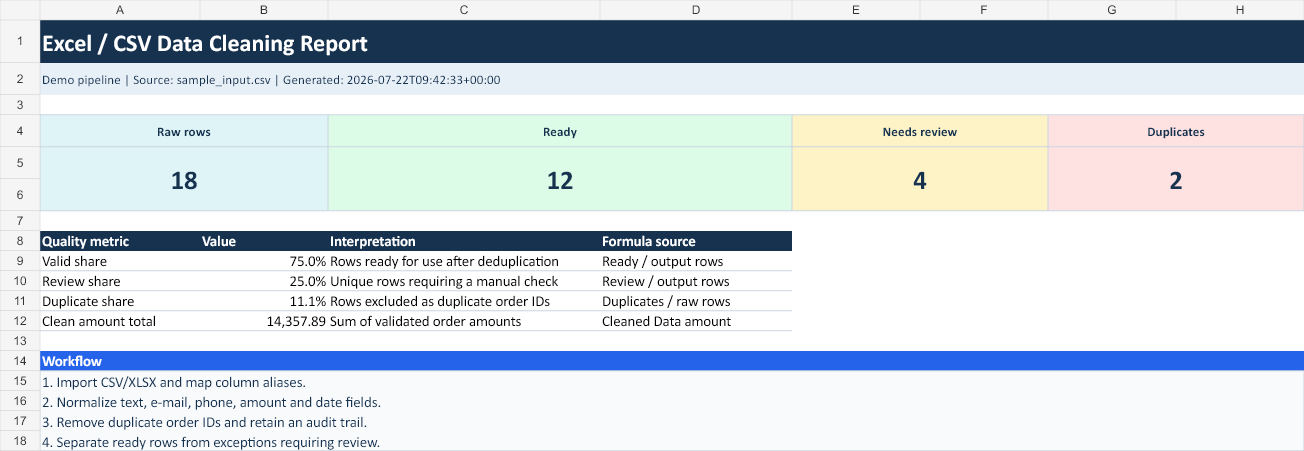1304x451 pixels.
Task: Click the 'Duplicate share' cell
Action: [120, 301]
